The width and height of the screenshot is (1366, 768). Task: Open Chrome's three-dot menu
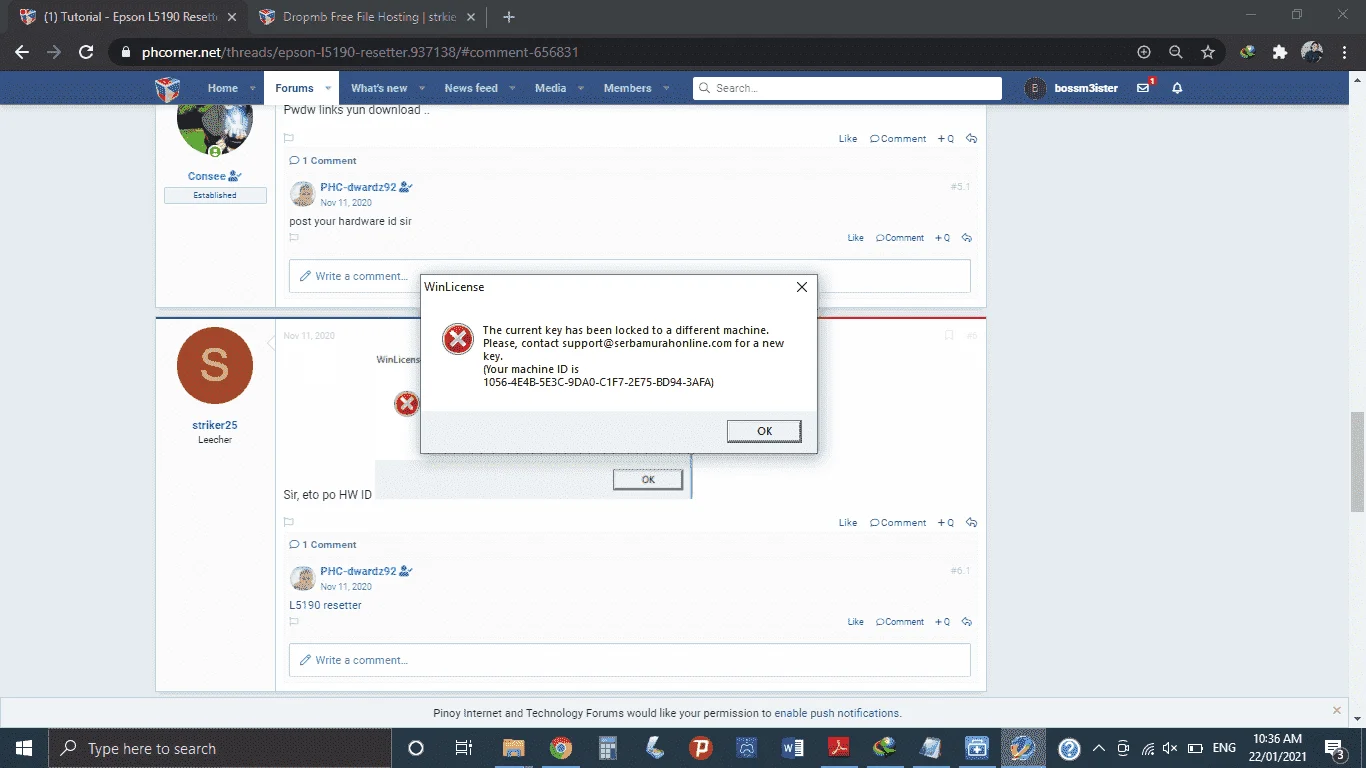pos(1344,52)
